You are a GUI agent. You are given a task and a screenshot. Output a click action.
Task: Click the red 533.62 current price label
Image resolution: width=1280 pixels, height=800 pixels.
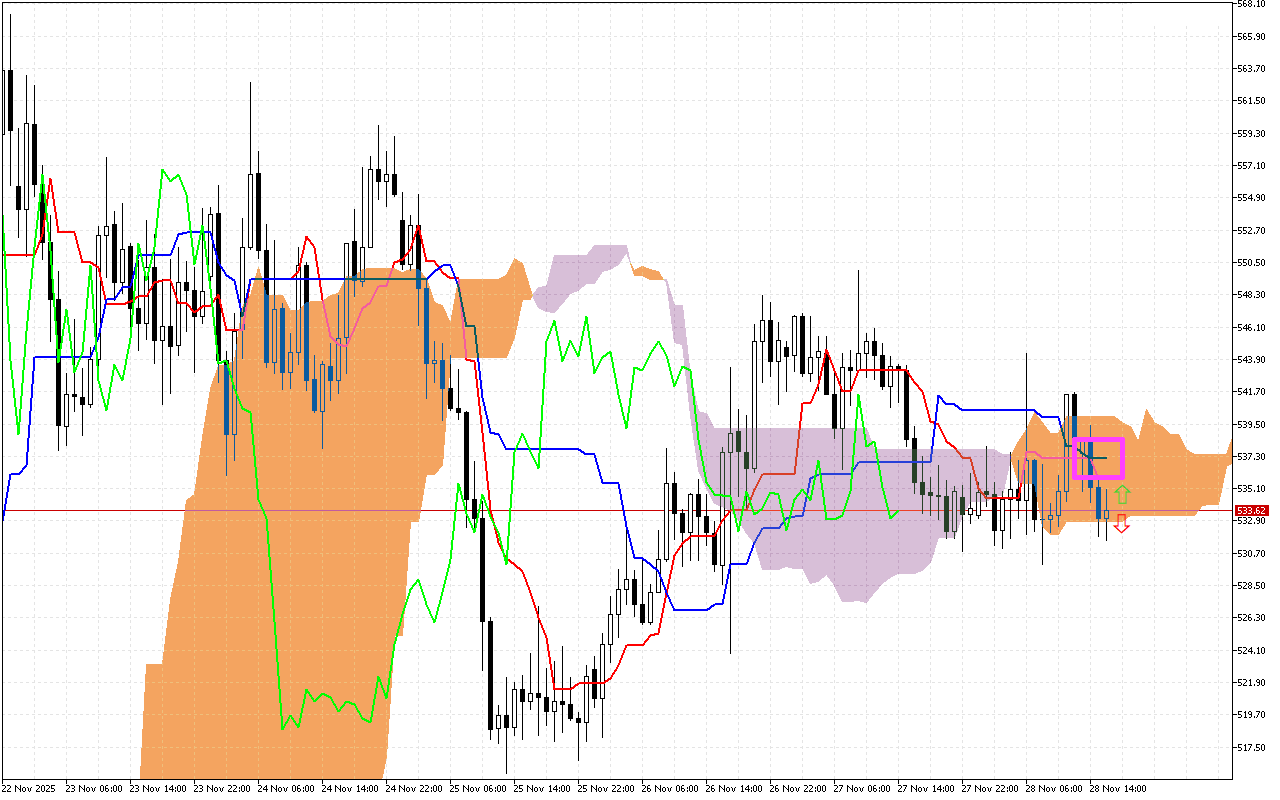[1251, 511]
